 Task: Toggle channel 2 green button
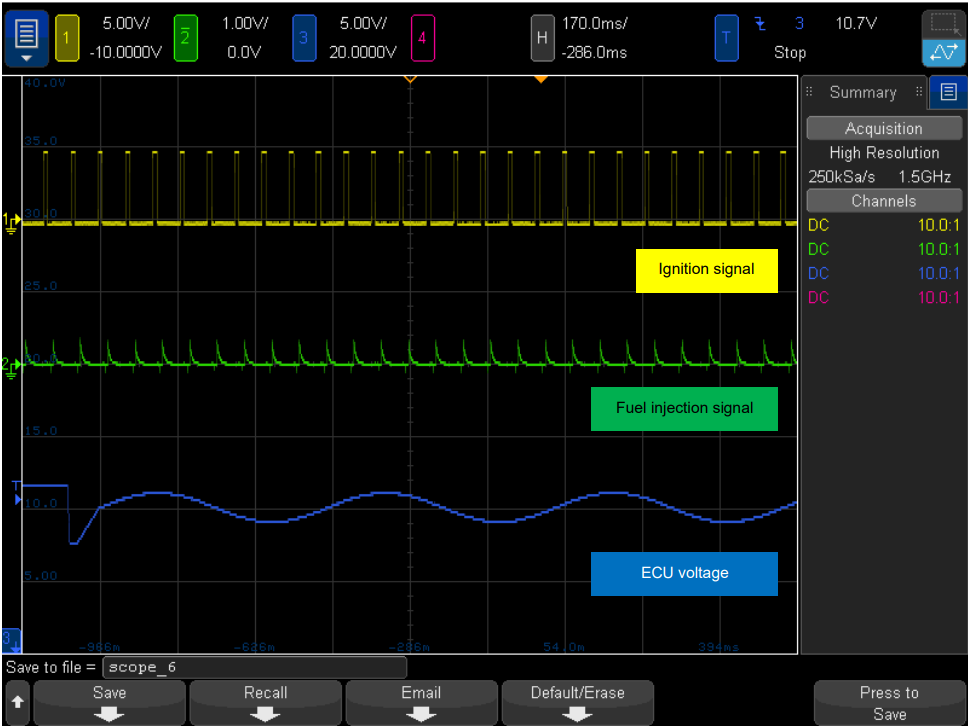click(185, 38)
